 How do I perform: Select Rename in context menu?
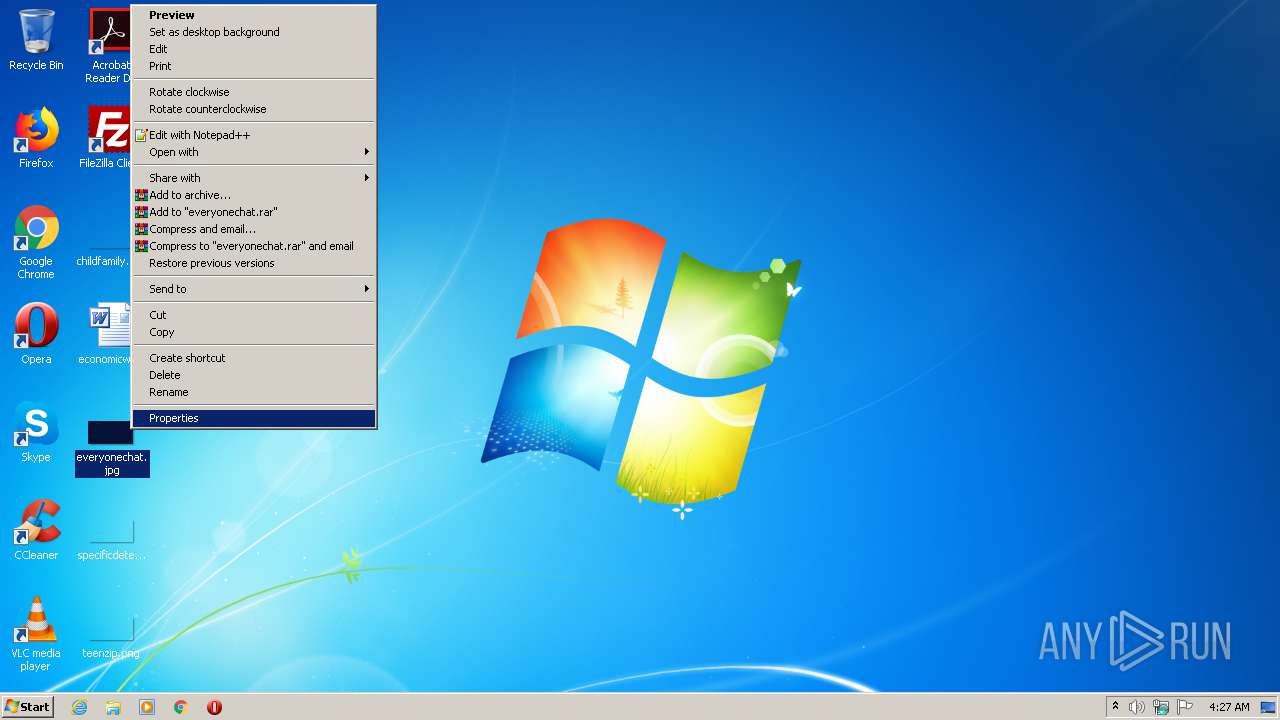pos(254,392)
